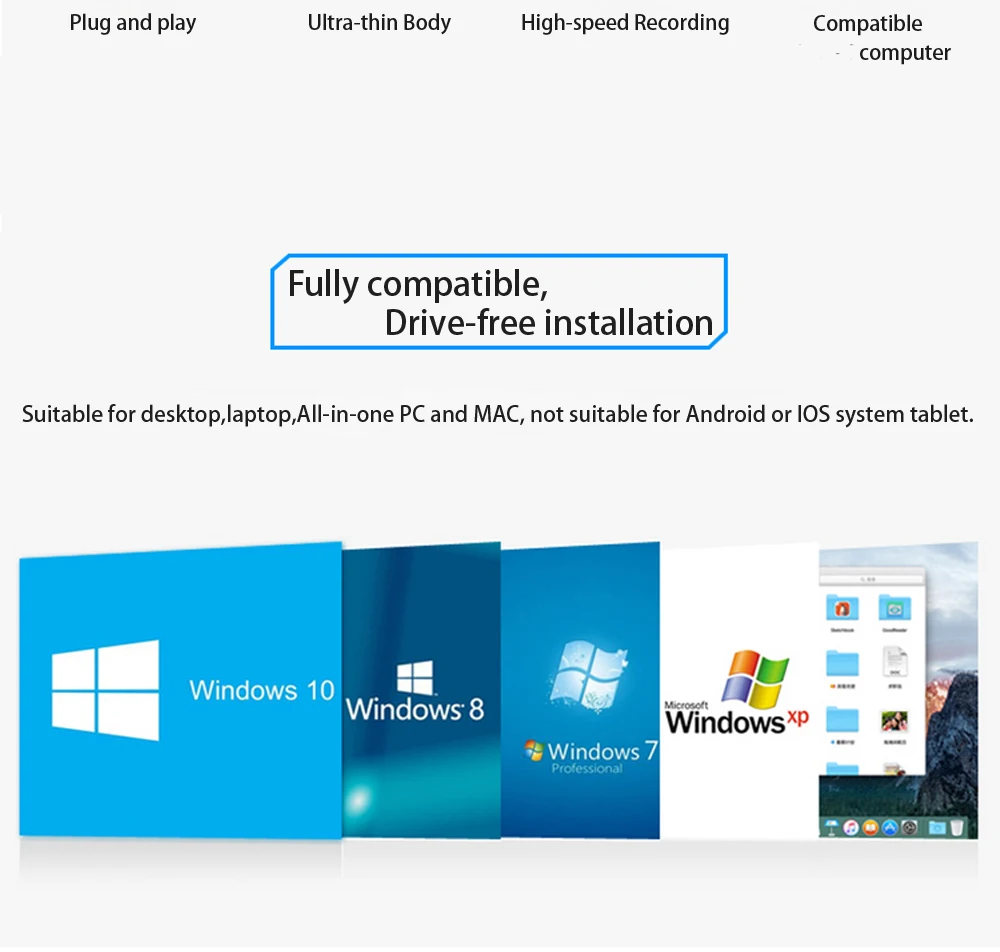Image resolution: width=1000 pixels, height=952 pixels.
Task: Click the 'Windows 8' wordmark
Action: (415, 710)
